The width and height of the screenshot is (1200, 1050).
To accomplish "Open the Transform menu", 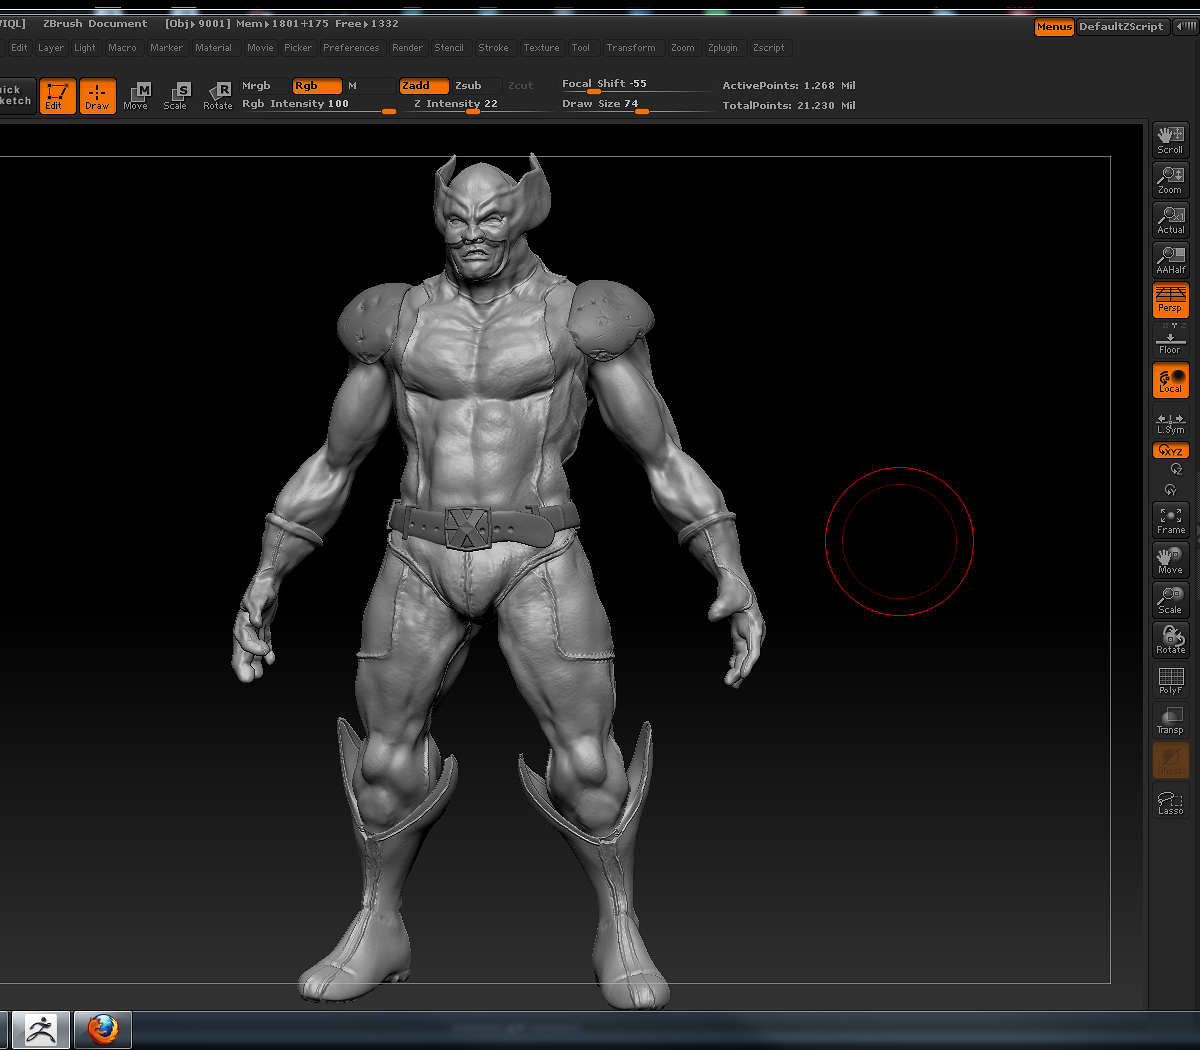I will point(631,48).
